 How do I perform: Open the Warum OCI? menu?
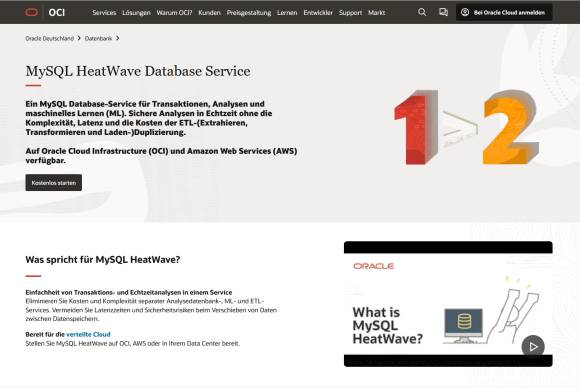[174, 13]
